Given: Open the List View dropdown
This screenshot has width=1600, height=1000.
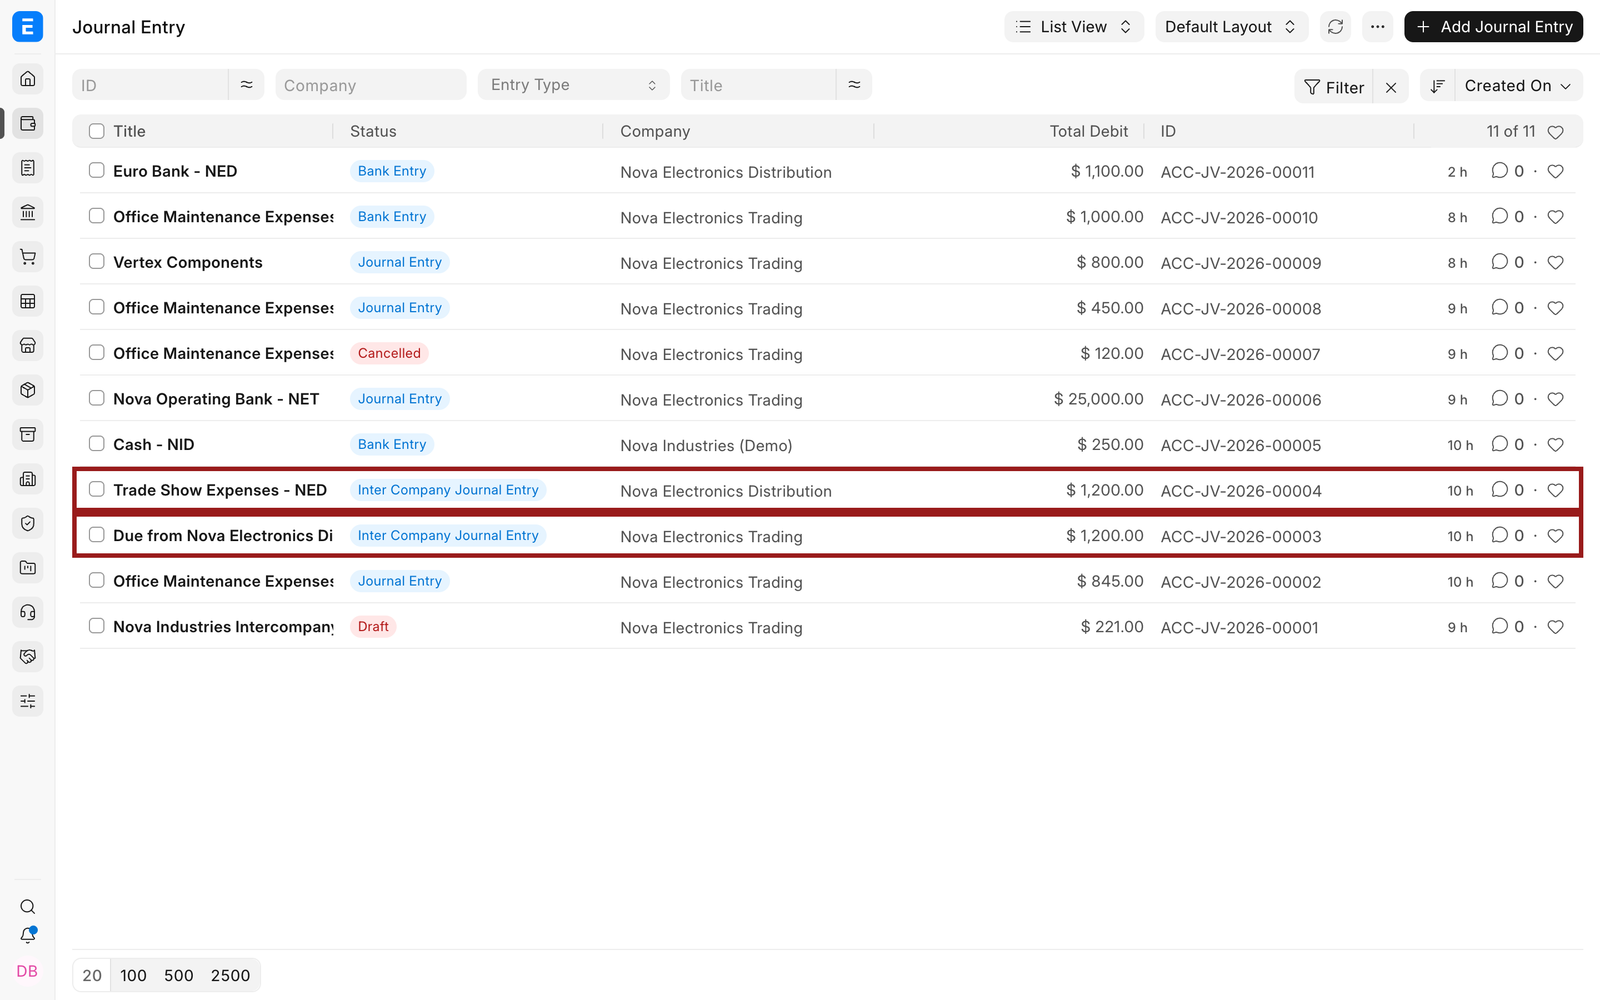Looking at the screenshot, I should point(1074,27).
